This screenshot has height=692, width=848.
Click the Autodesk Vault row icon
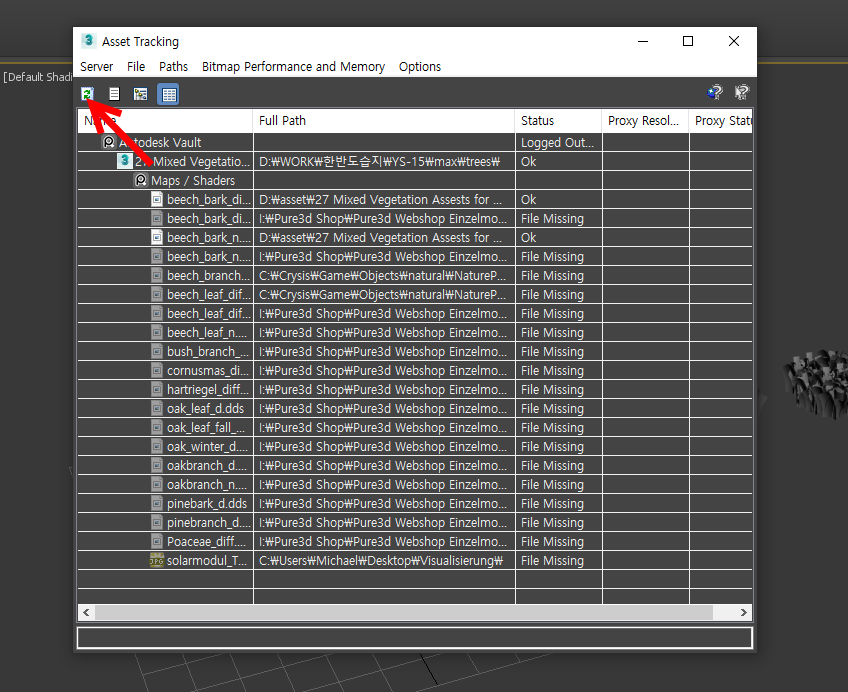(109, 142)
